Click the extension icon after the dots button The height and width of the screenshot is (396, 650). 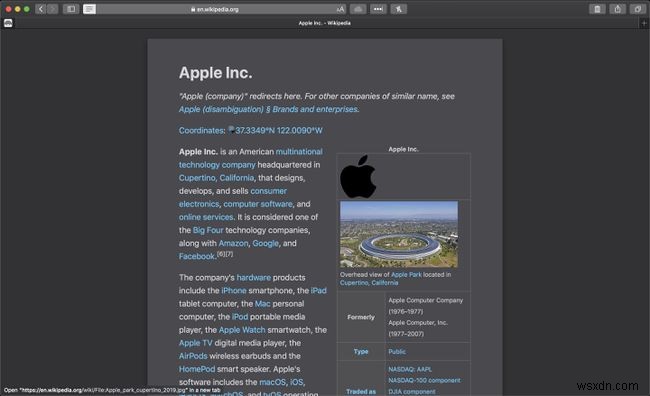398,9
